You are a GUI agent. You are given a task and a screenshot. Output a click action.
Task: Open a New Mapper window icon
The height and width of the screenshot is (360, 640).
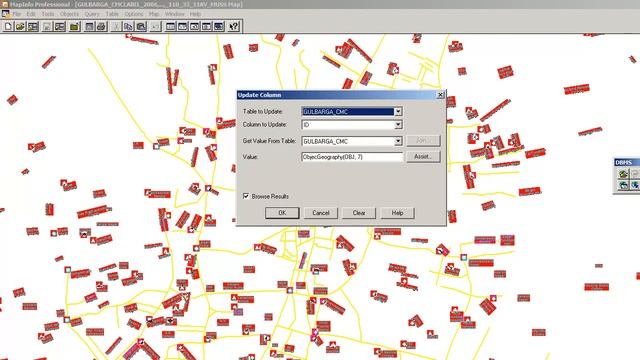(182, 27)
